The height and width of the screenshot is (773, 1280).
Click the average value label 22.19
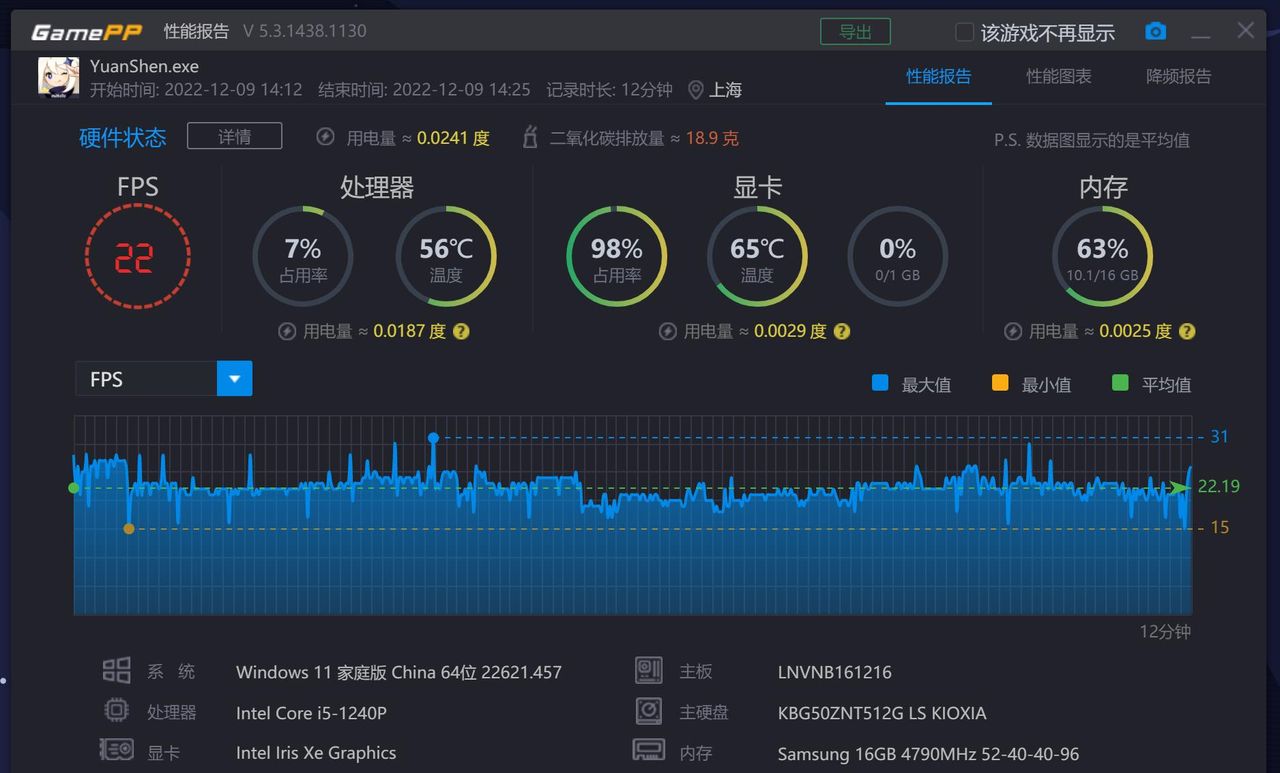click(x=1219, y=487)
